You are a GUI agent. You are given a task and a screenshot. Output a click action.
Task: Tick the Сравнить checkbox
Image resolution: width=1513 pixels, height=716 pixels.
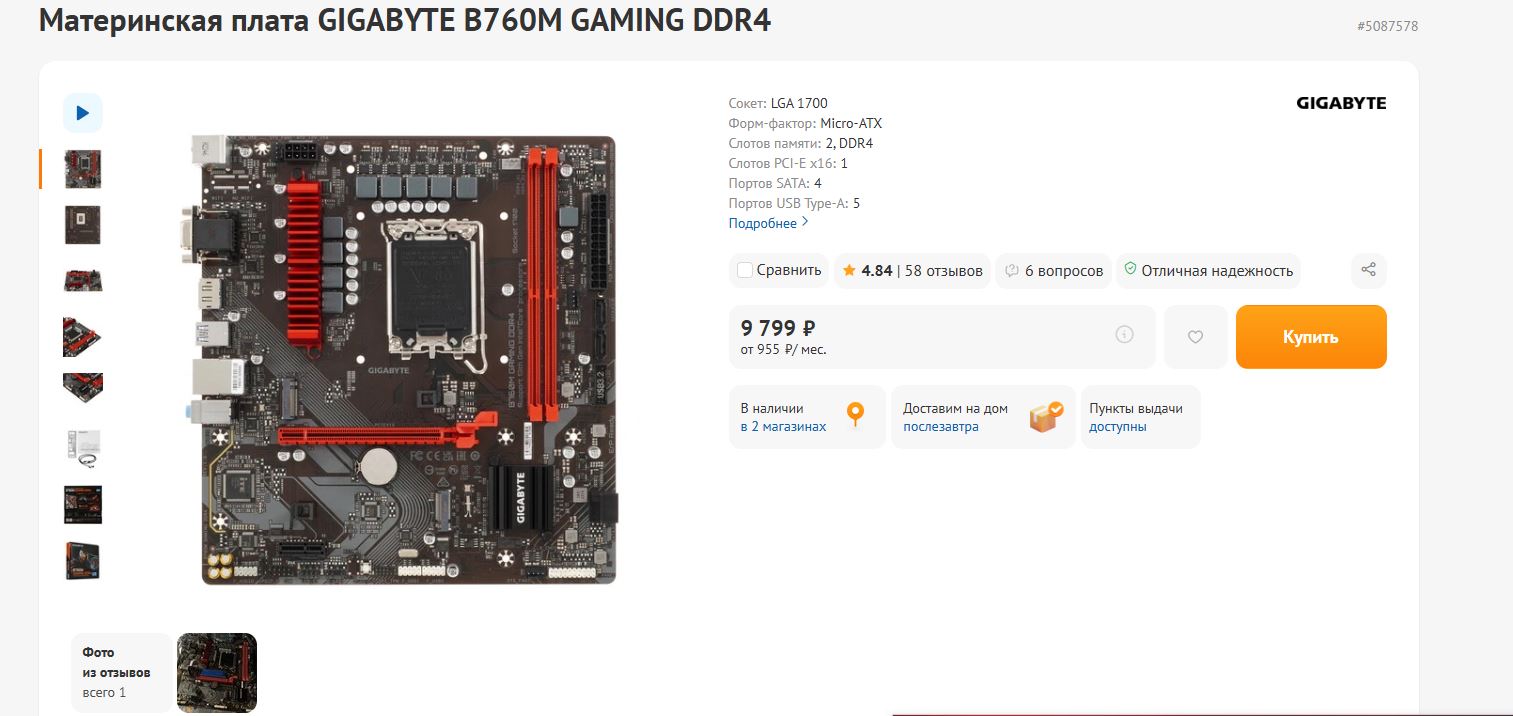coord(744,270)
